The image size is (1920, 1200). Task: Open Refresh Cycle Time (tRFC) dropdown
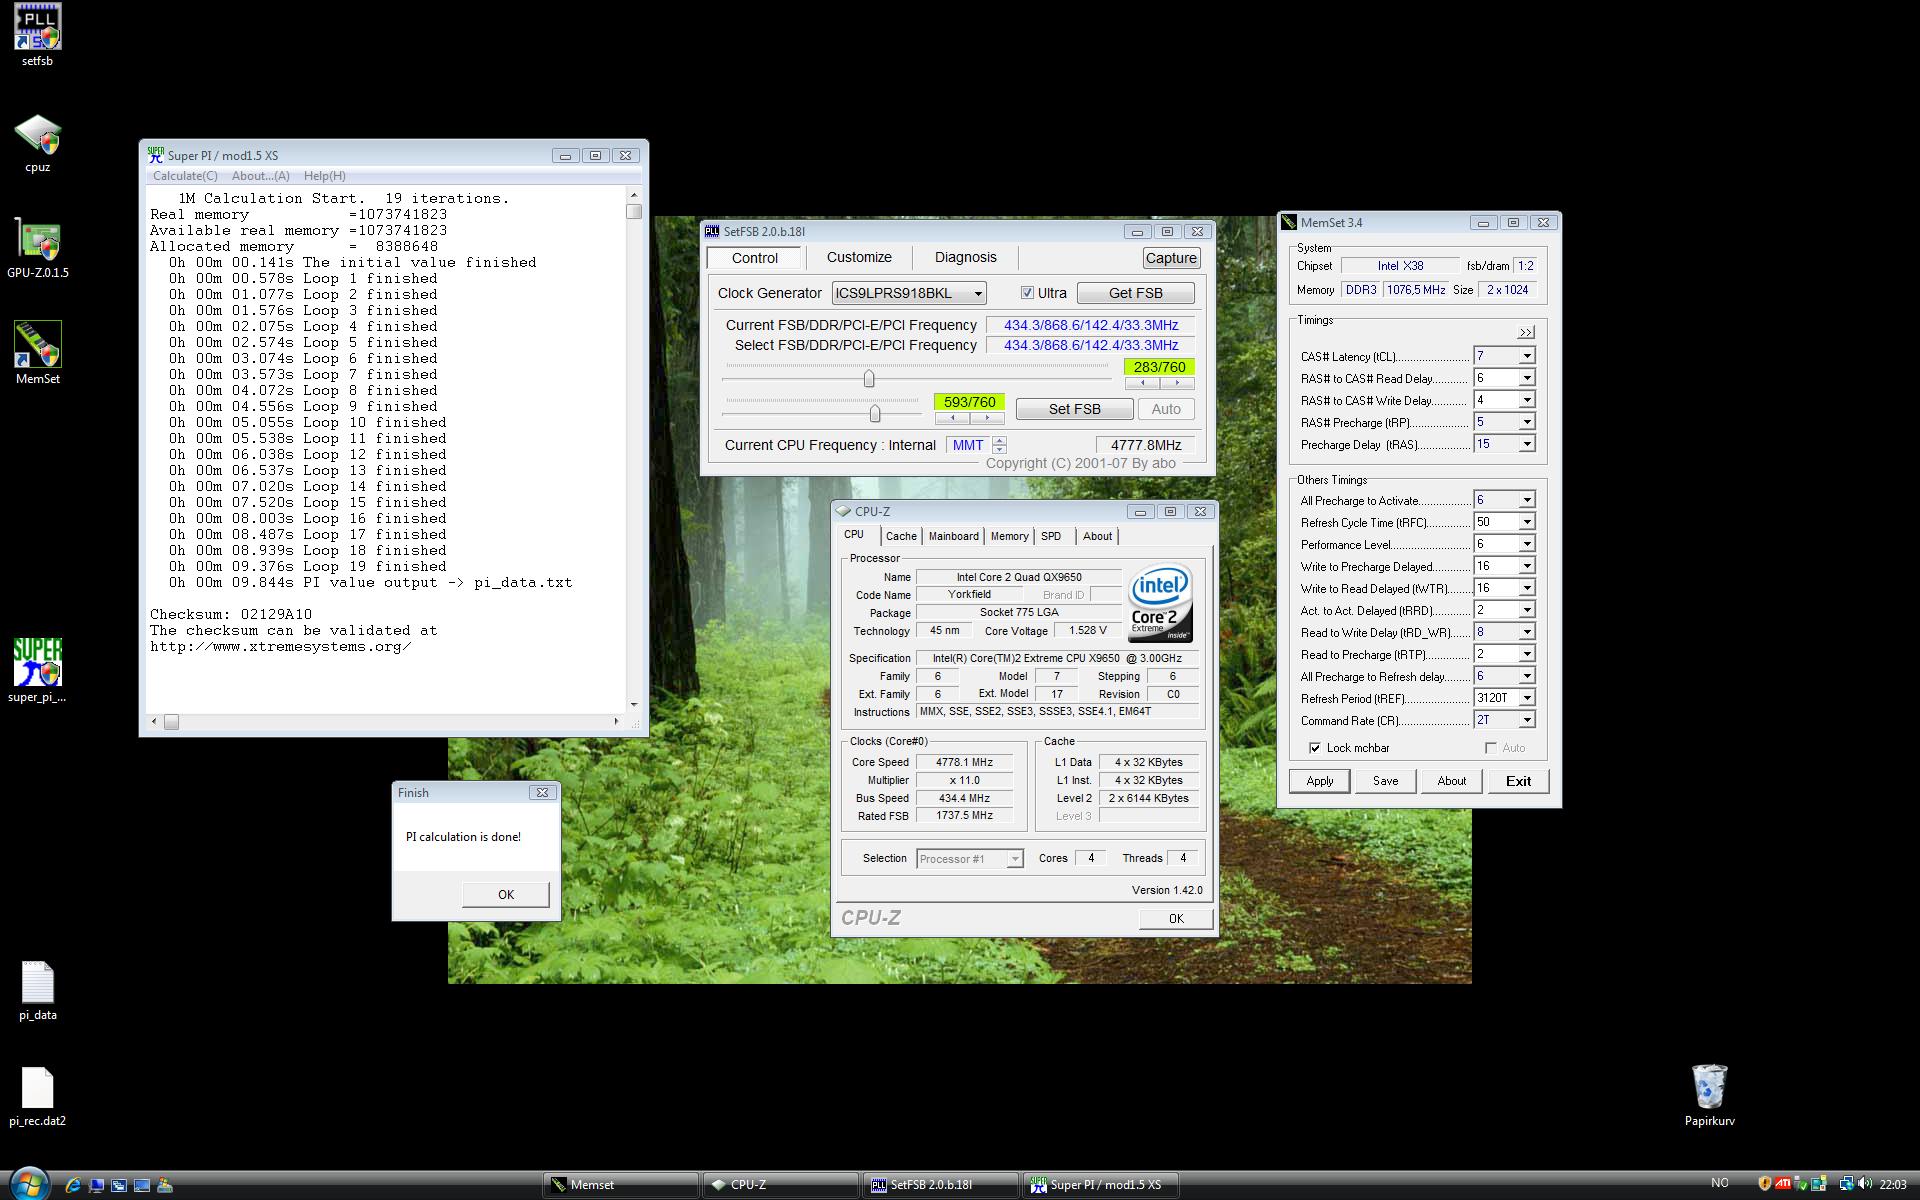pos(1526,522)
